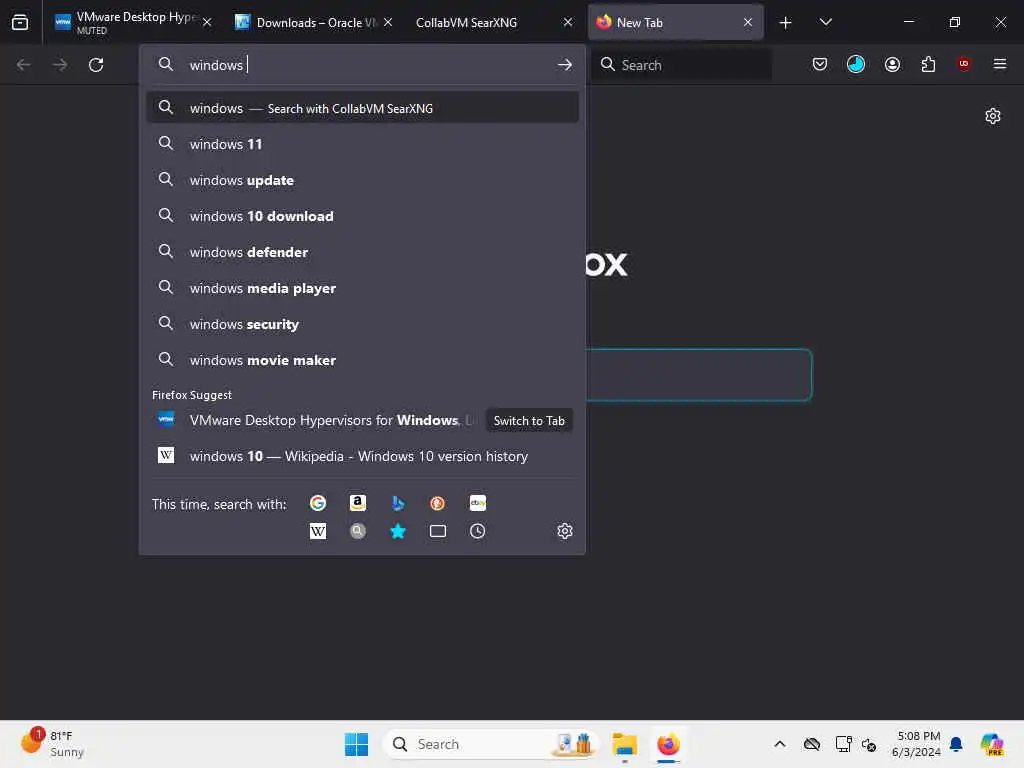The height and width of the screenshot is (768, 1024).
Task: Search Bookmarks using the star icon
Action: click(398, 531)
